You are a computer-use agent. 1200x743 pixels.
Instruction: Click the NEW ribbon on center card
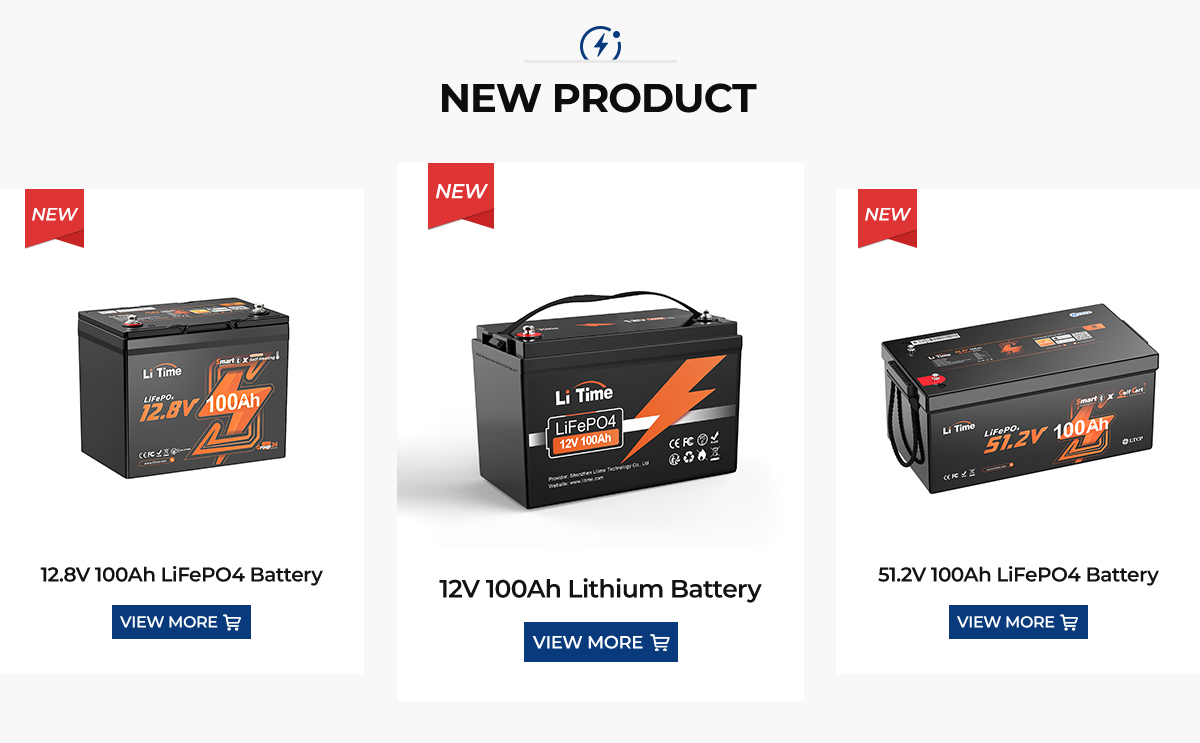coord(461,195)
